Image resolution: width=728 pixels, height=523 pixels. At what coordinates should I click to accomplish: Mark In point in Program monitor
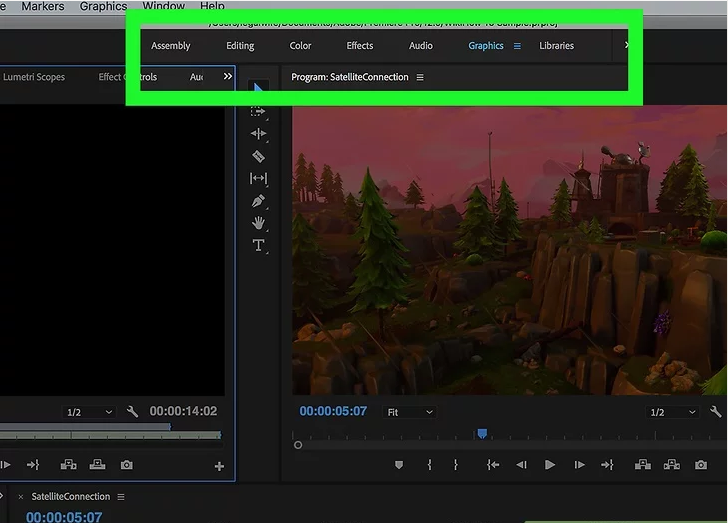[429, 465]
